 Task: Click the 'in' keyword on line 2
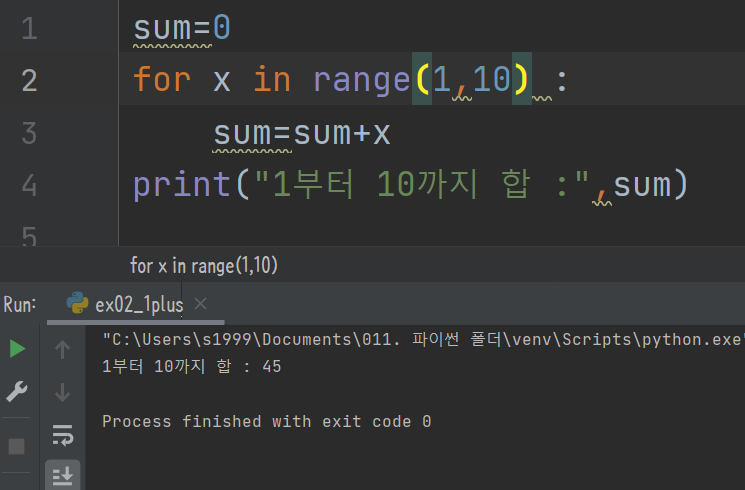(x=272, y=79)
